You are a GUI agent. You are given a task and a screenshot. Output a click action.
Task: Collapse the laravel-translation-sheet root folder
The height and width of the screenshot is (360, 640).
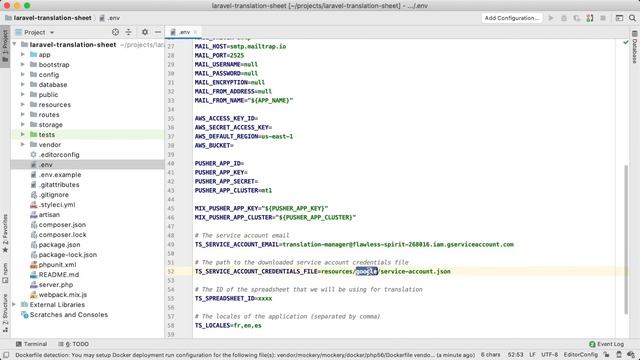click(x=15, y=44)
